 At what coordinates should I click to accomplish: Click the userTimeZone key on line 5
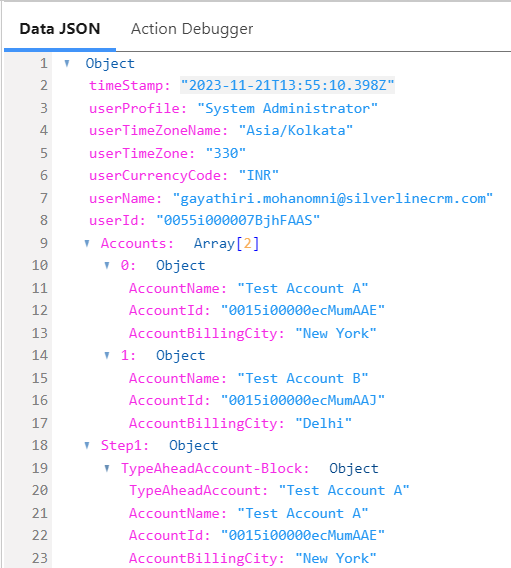[142, 153]
